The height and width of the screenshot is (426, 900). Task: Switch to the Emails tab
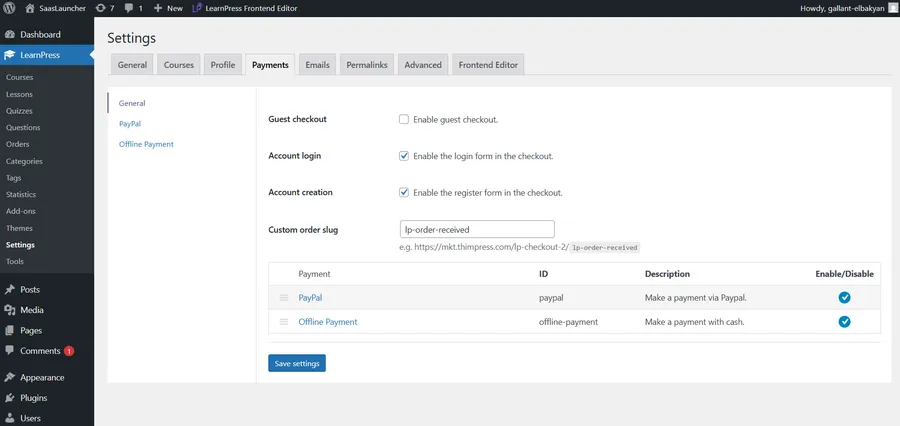pyautogui.click(x=317, y=65)
